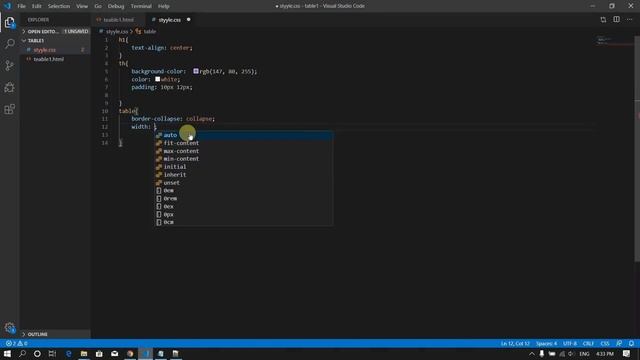Open style.css in the explorer tree
The image size is (640, 360).
[x=55, y=50]
